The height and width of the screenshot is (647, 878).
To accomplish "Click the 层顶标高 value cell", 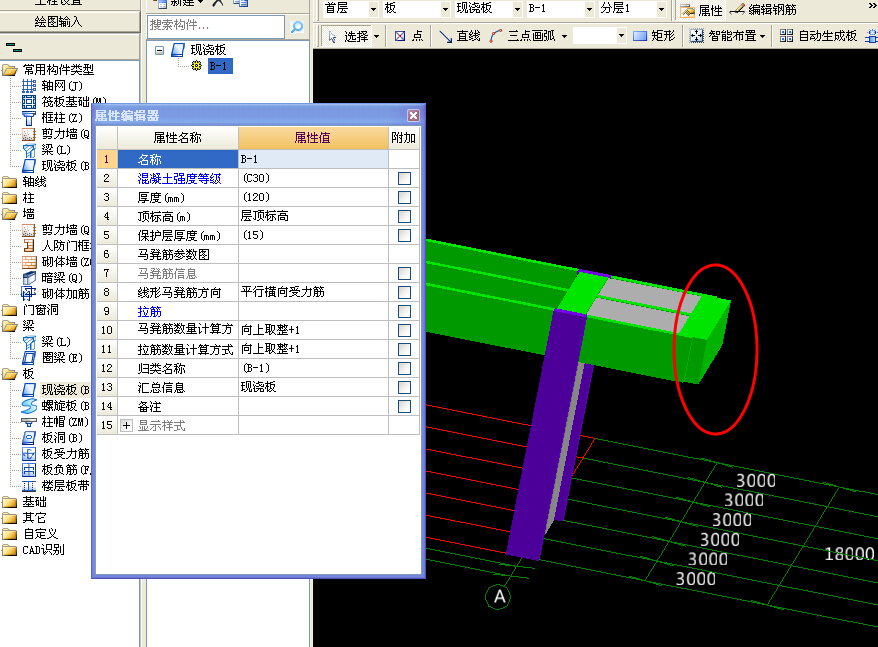I will pyautogui.click(x=314, y=216).
